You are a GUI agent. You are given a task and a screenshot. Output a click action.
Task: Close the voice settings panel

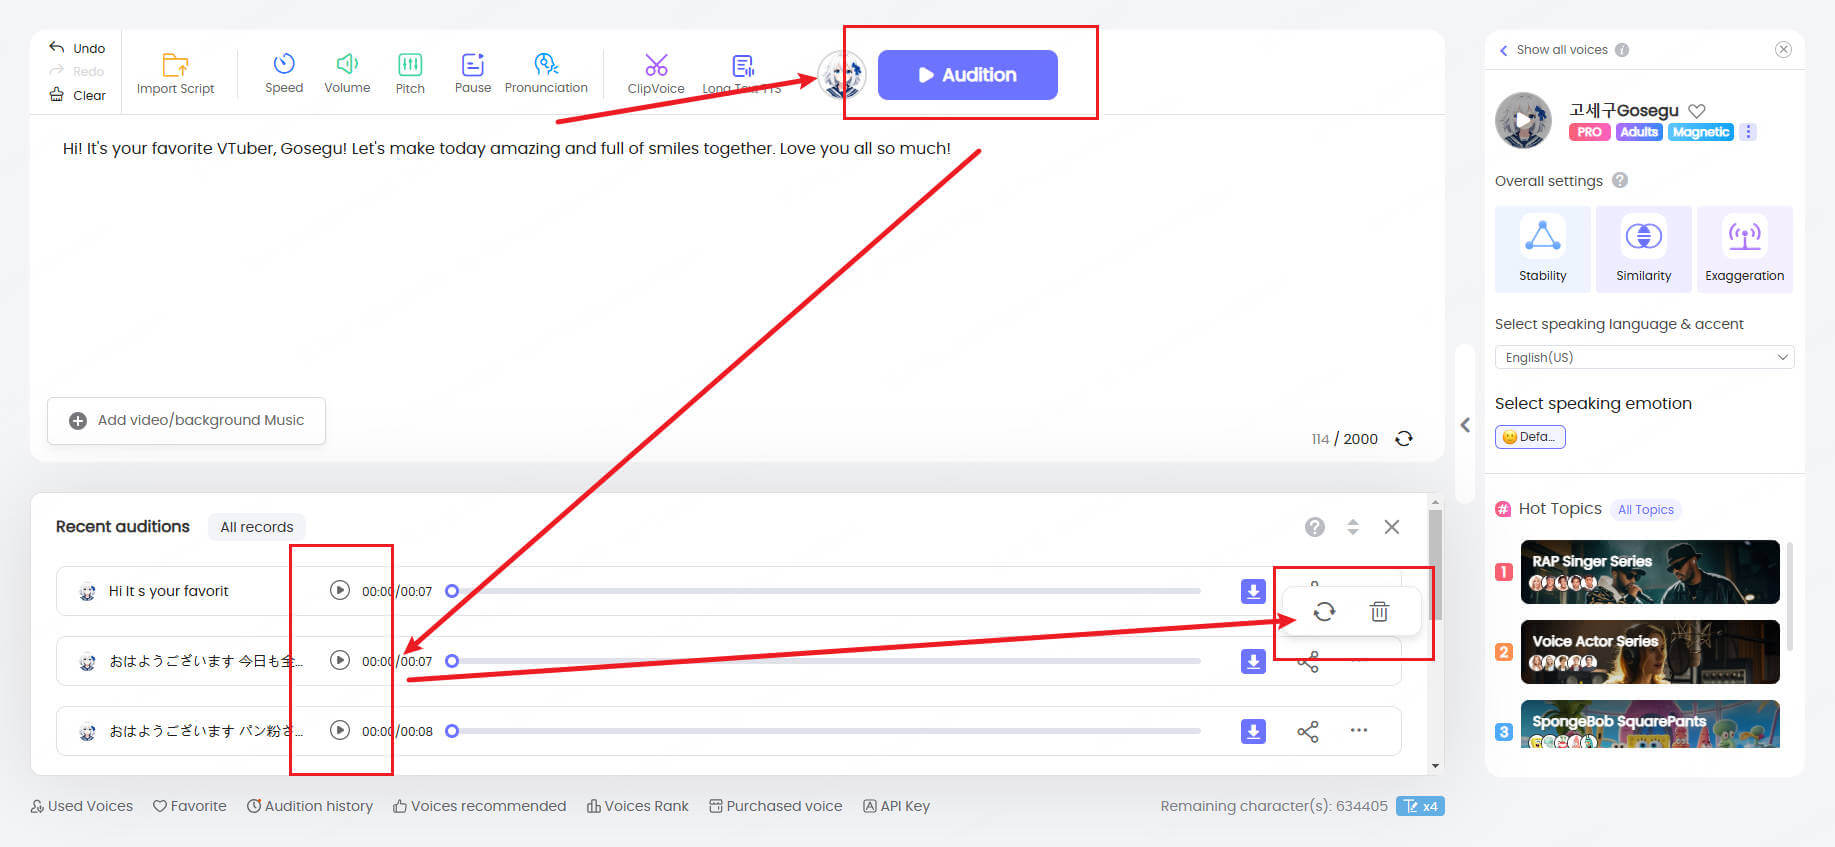coord(1783,49)
